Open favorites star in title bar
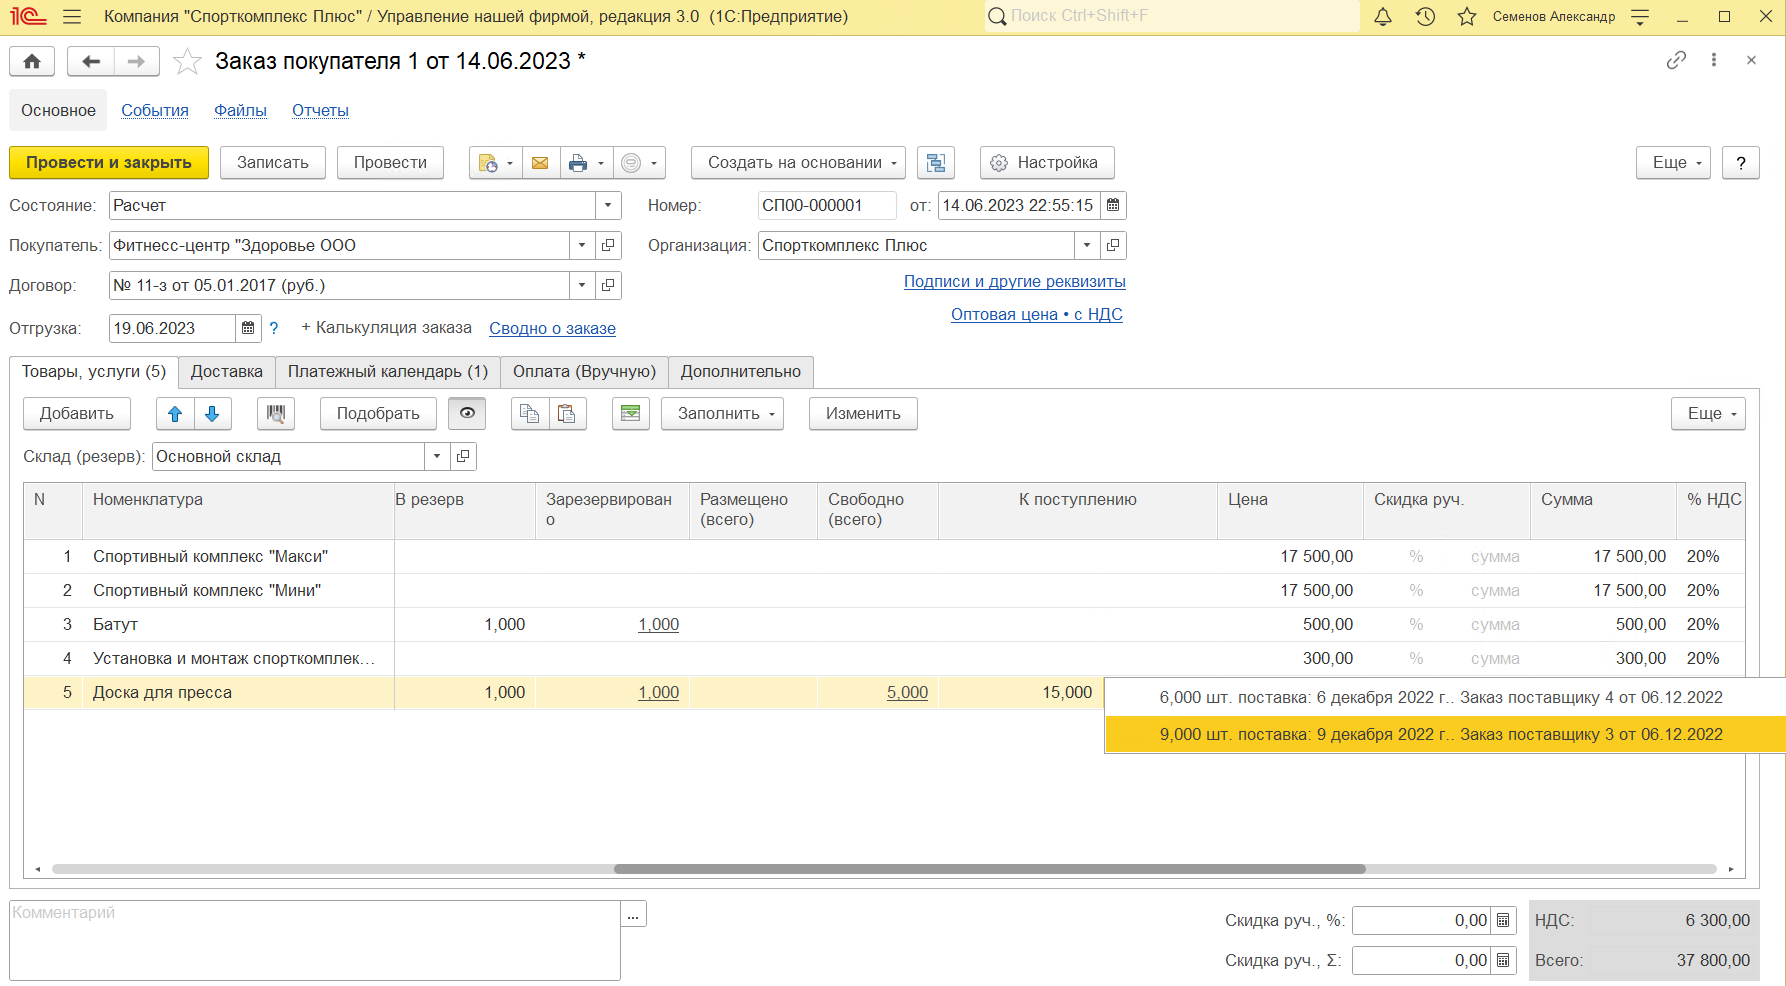1786x986 pixels. coord(1467,17)
